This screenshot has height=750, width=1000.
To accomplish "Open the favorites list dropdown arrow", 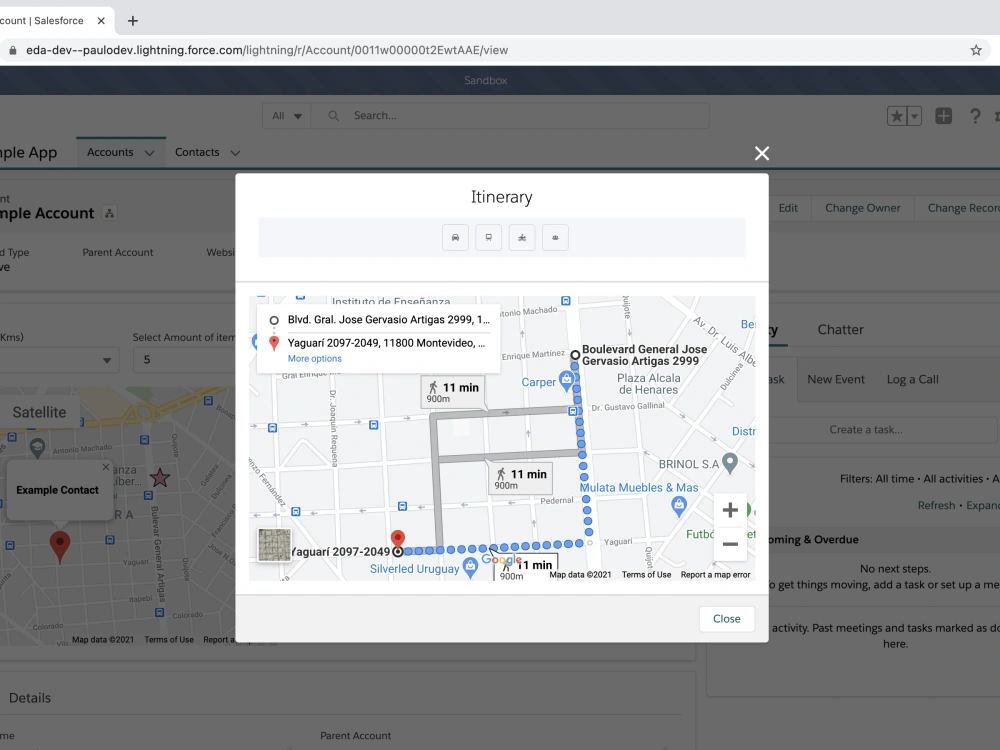I will (915, 116).
